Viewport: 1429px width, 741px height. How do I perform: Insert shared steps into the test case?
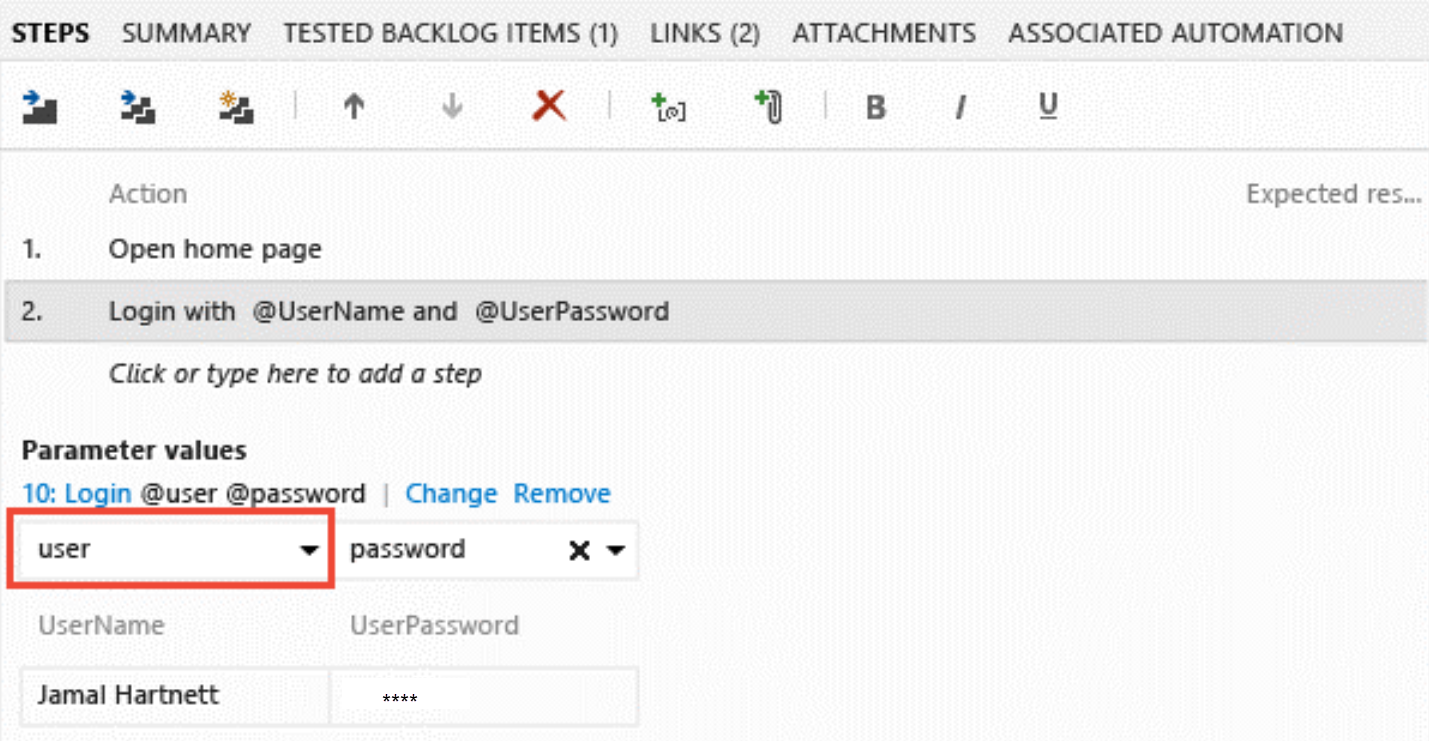[x=136, y=107]
